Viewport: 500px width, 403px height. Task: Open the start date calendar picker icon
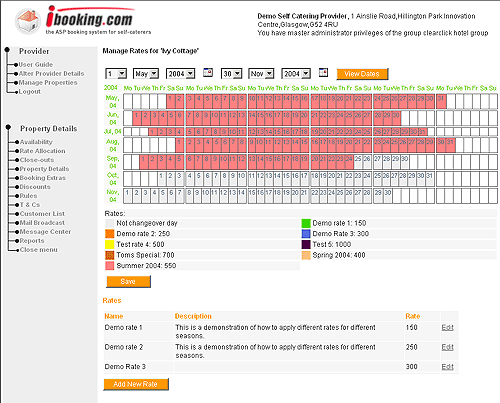pos(208,72)
